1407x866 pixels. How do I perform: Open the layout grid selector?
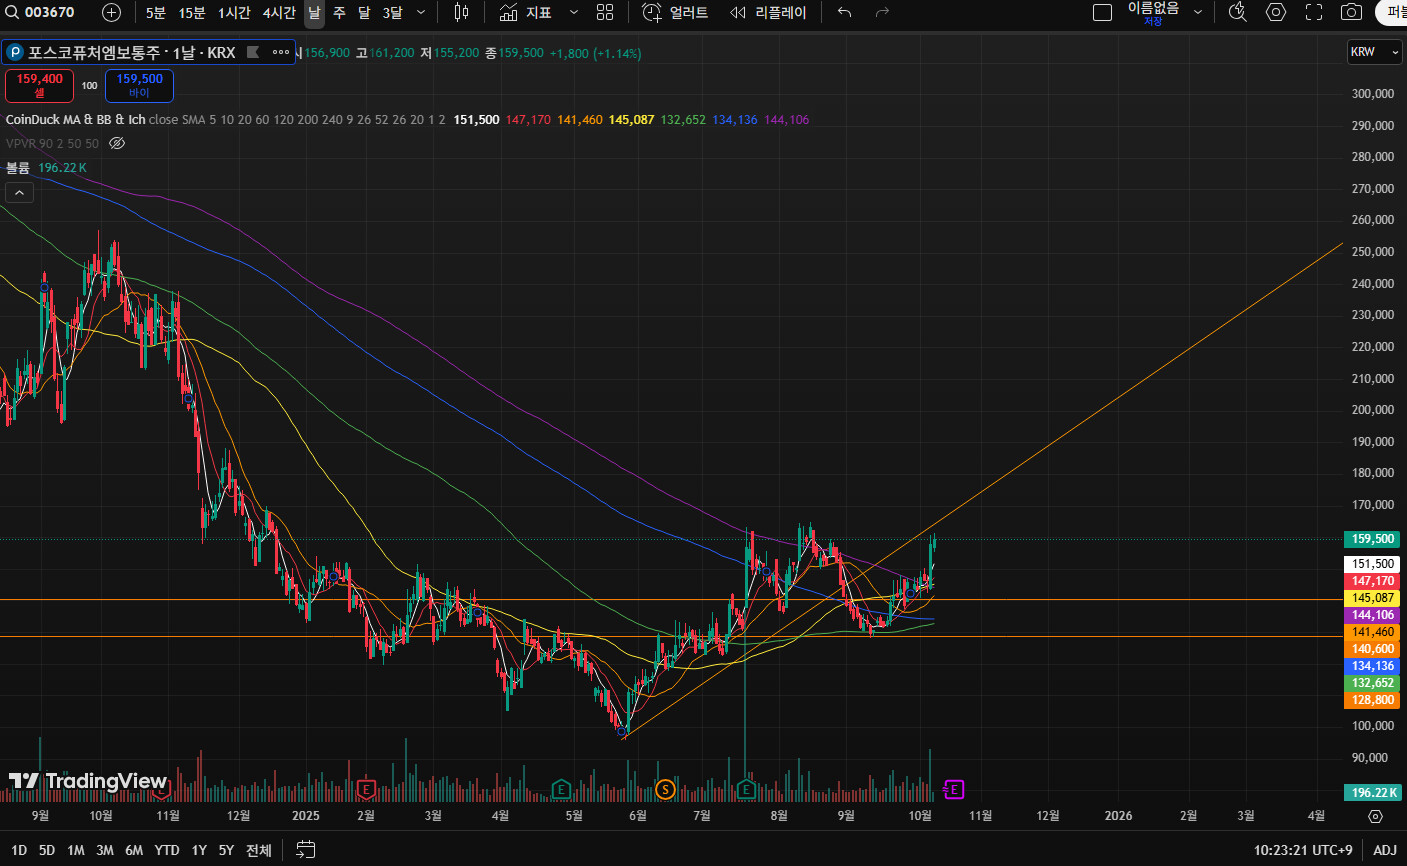point(605,13)
